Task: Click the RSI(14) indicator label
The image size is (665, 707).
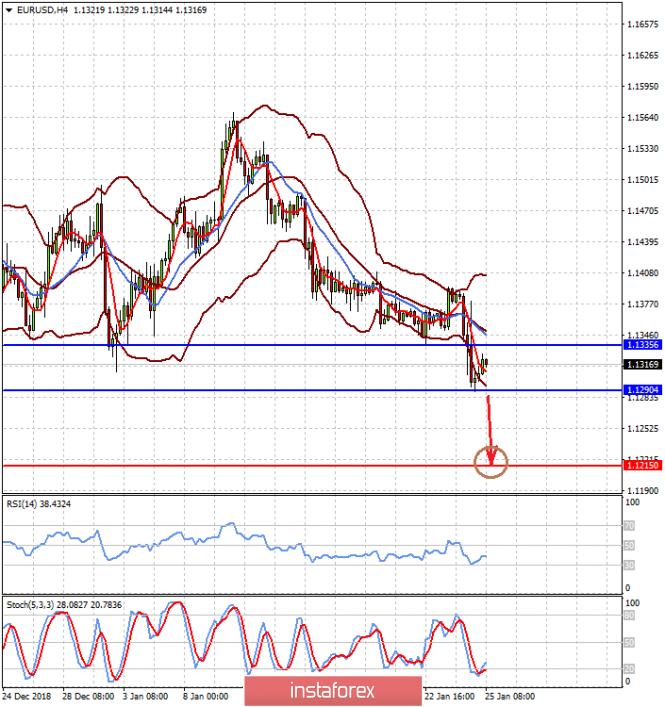Action: (x=27, y=502)
